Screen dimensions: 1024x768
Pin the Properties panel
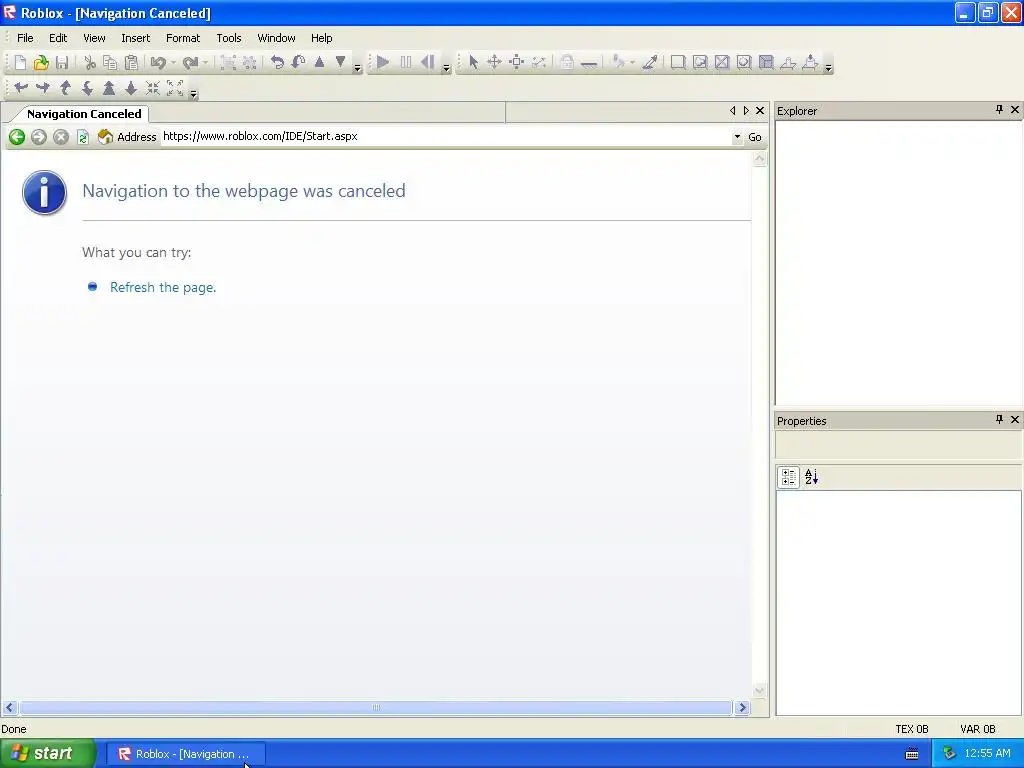point(999,419)
